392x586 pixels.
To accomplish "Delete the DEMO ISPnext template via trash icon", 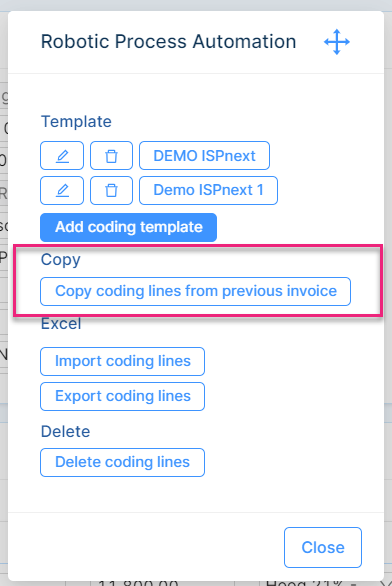I will pyautogui.click(x=111, y=155).
